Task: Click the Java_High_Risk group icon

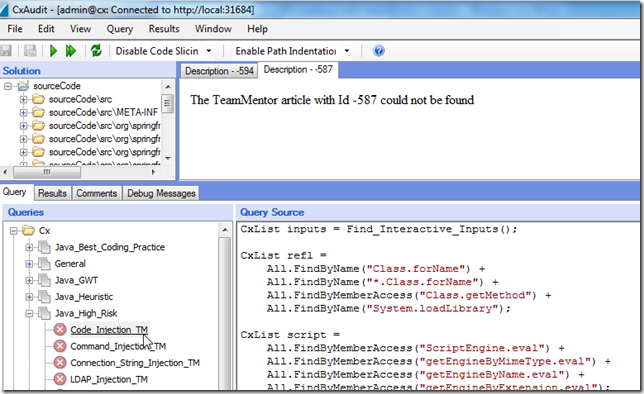Action: (x=44, y=313)
